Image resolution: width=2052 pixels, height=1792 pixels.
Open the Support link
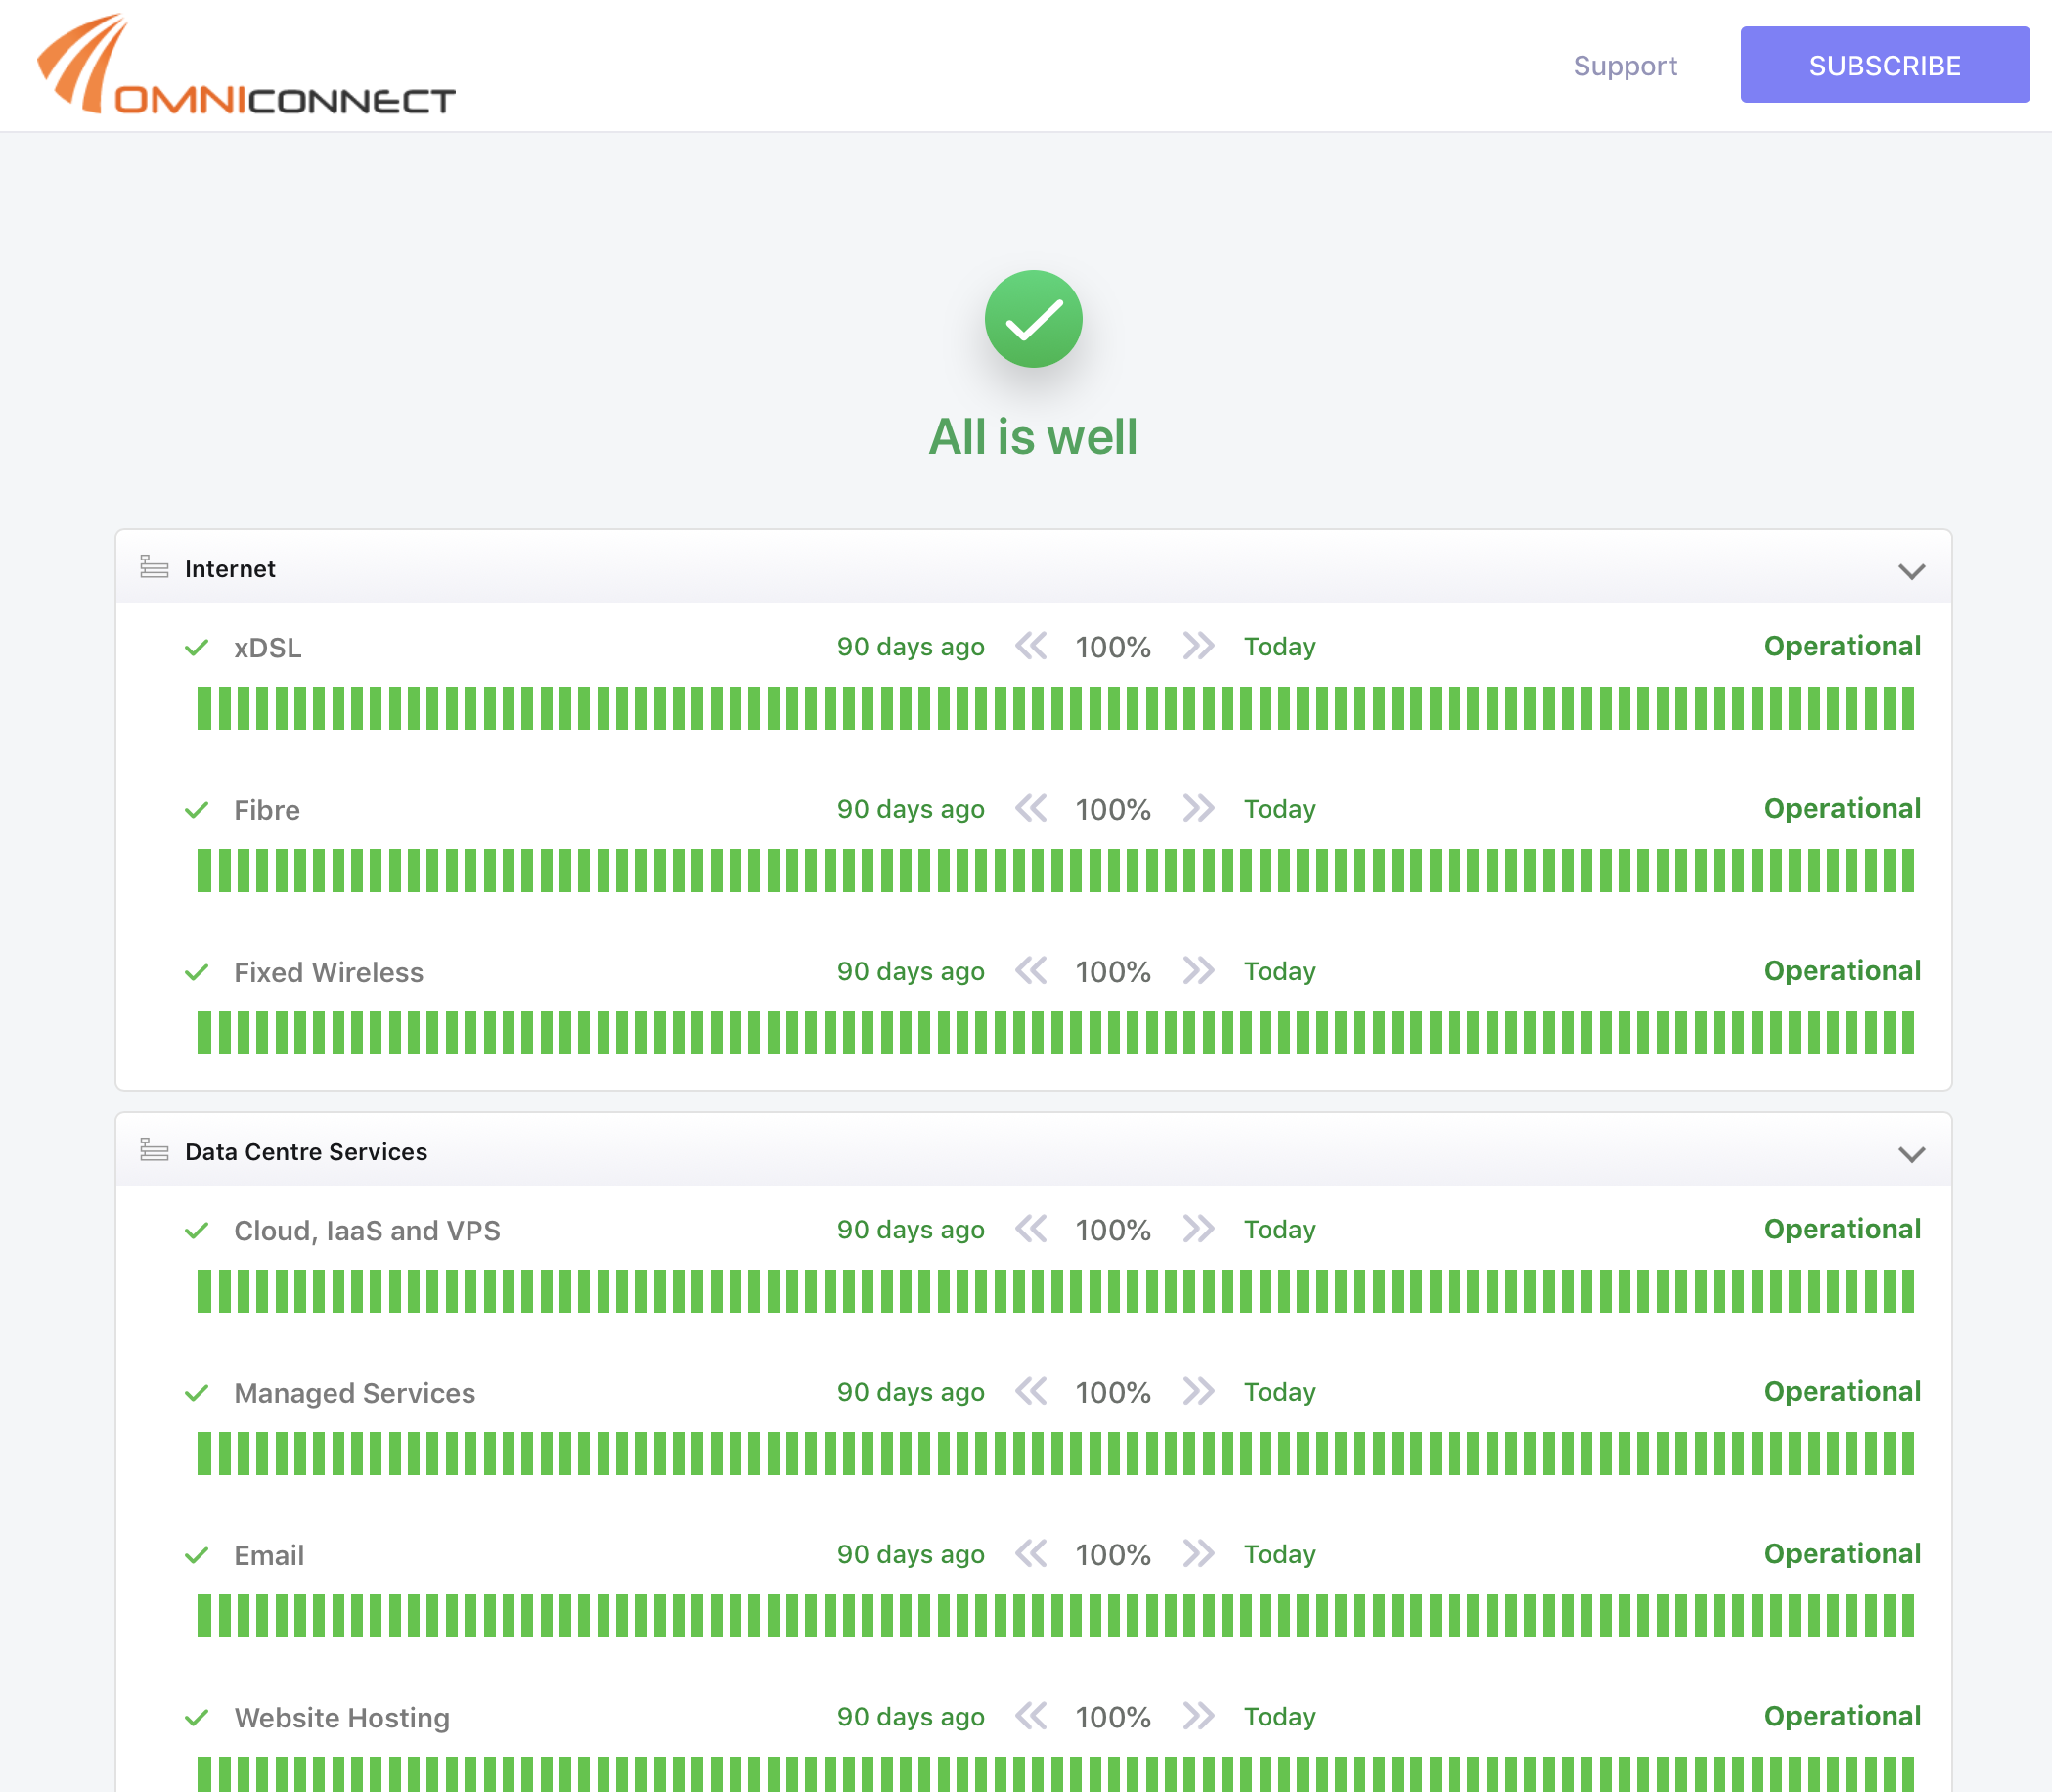pos(1624,66)
